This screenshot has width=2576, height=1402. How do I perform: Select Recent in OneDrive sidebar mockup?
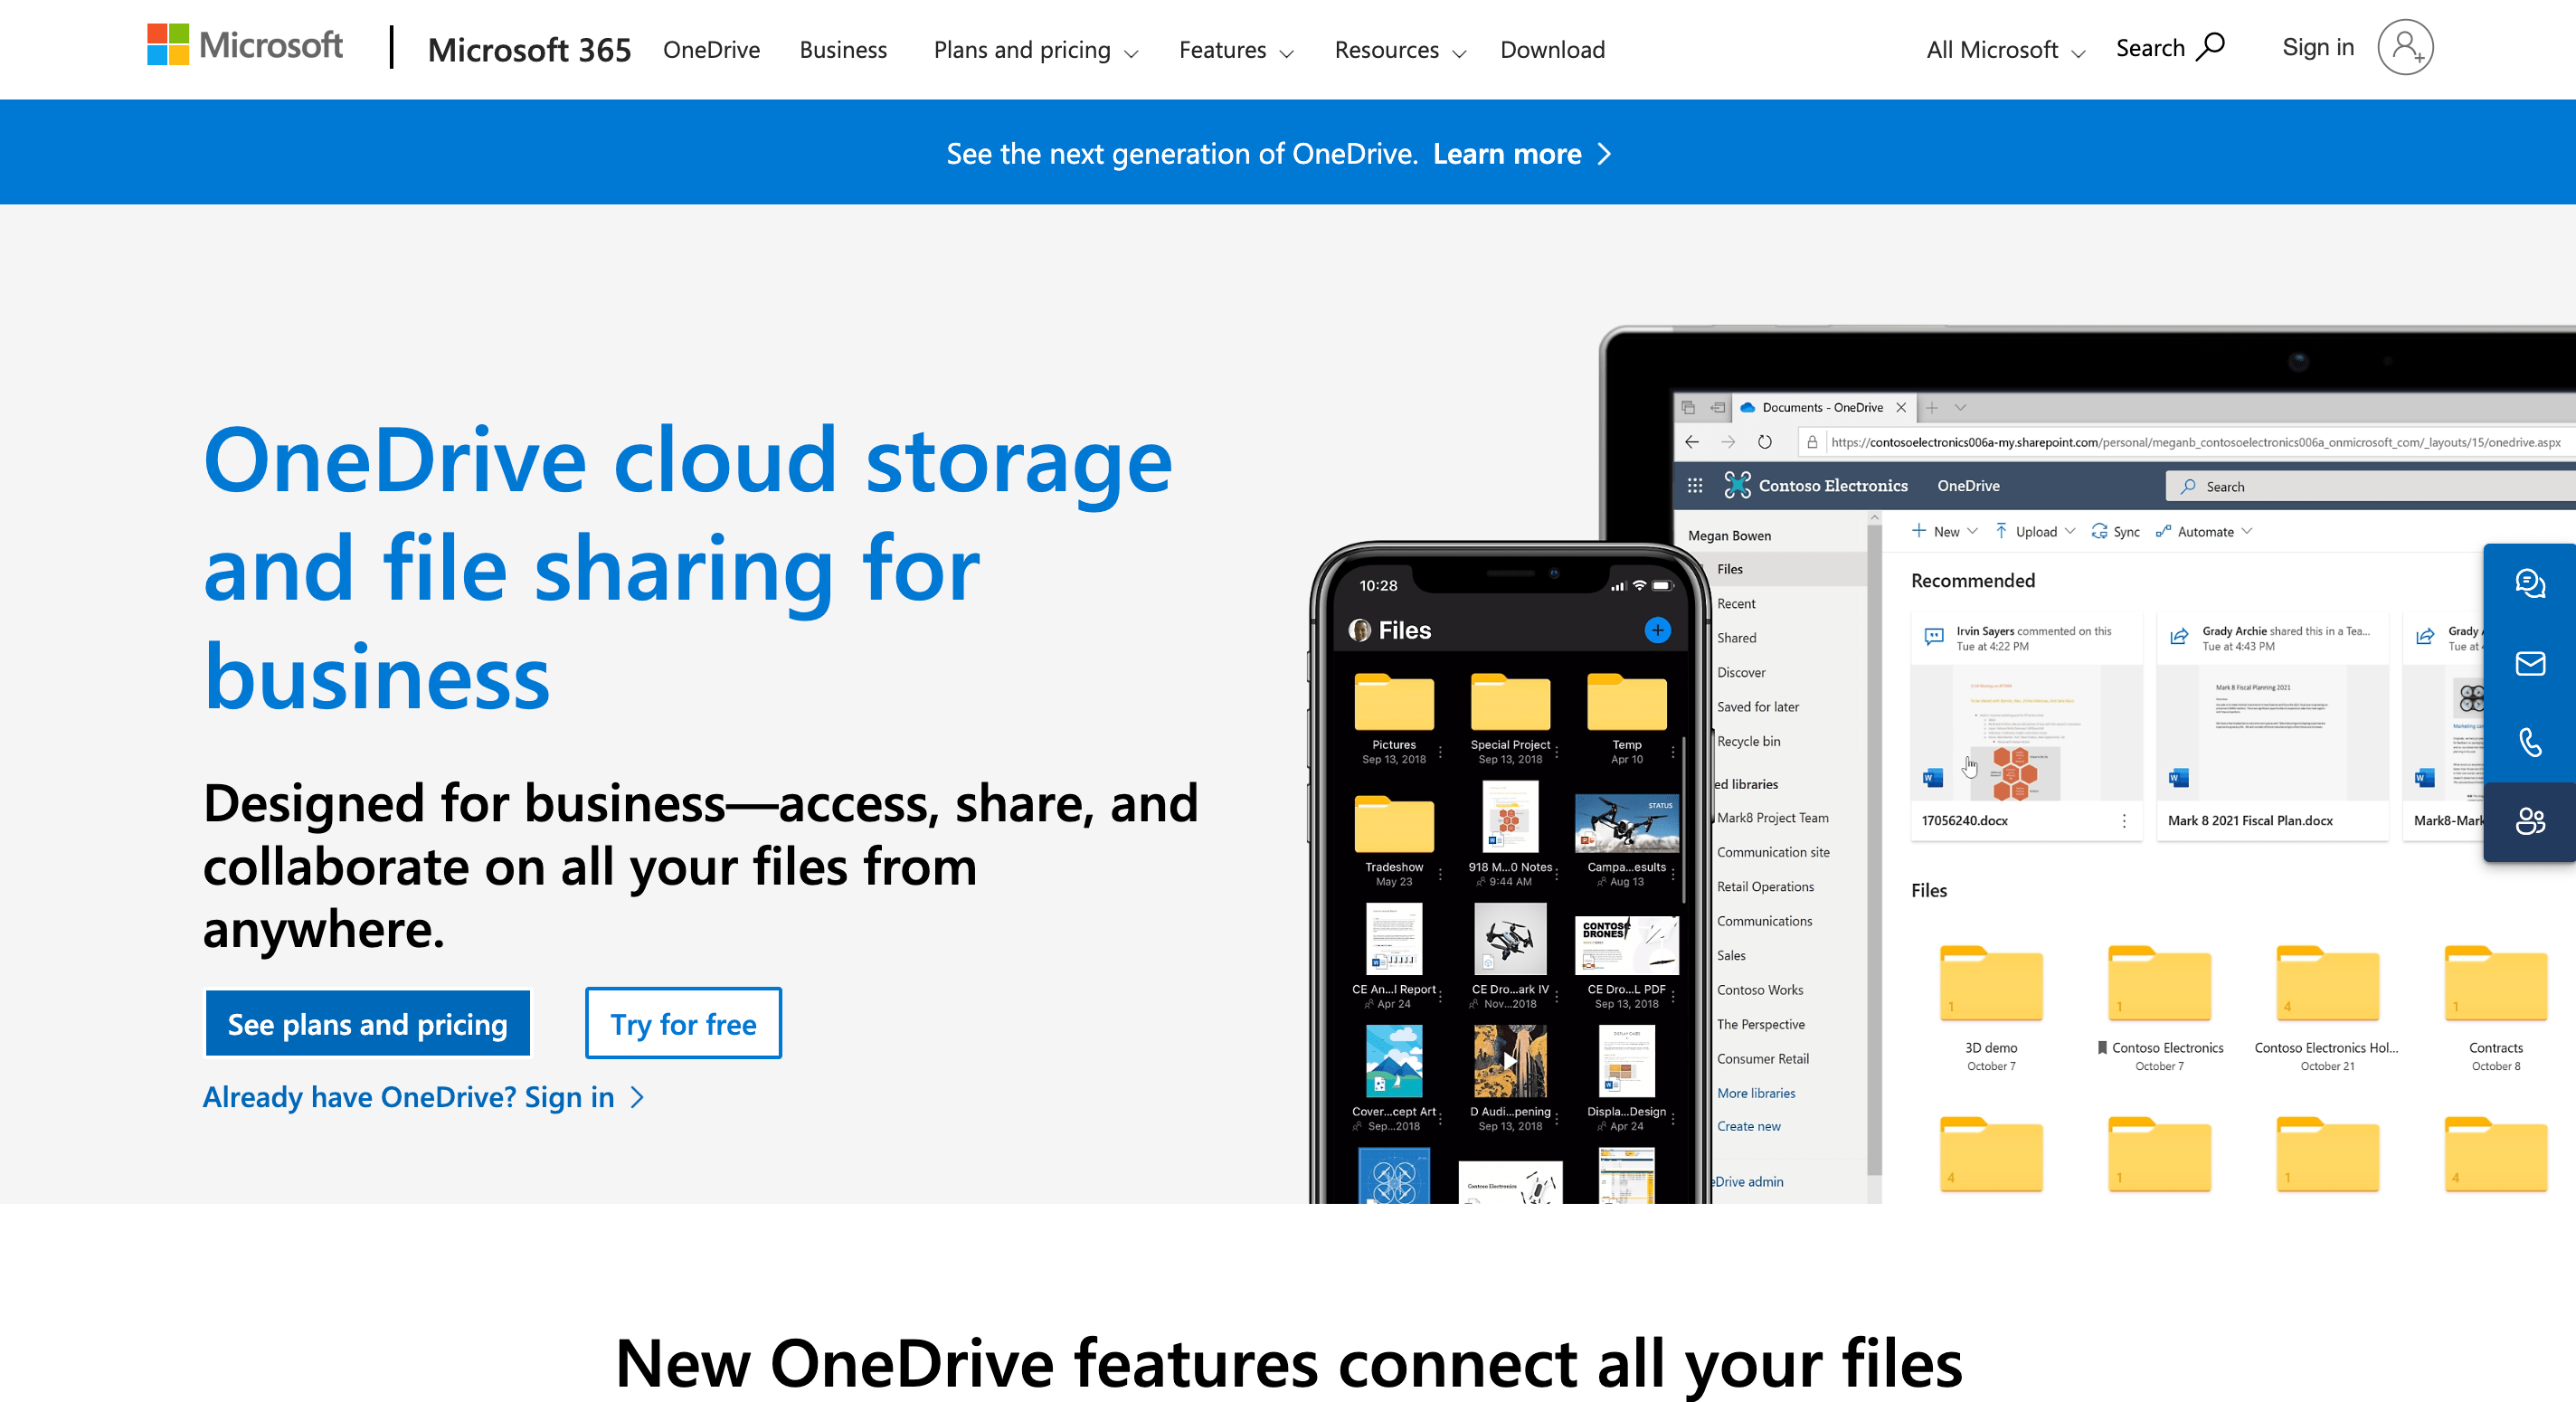click(x=1736, y=603)
